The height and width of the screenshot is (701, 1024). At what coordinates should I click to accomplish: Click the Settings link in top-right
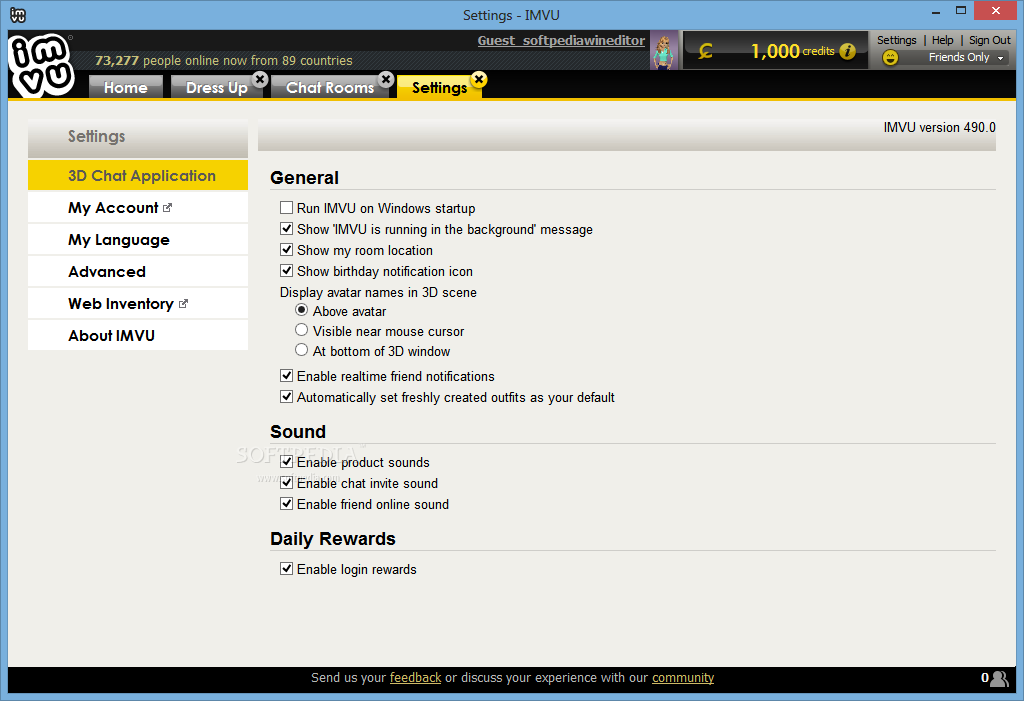pyautogui.click(x=897, y=40)
